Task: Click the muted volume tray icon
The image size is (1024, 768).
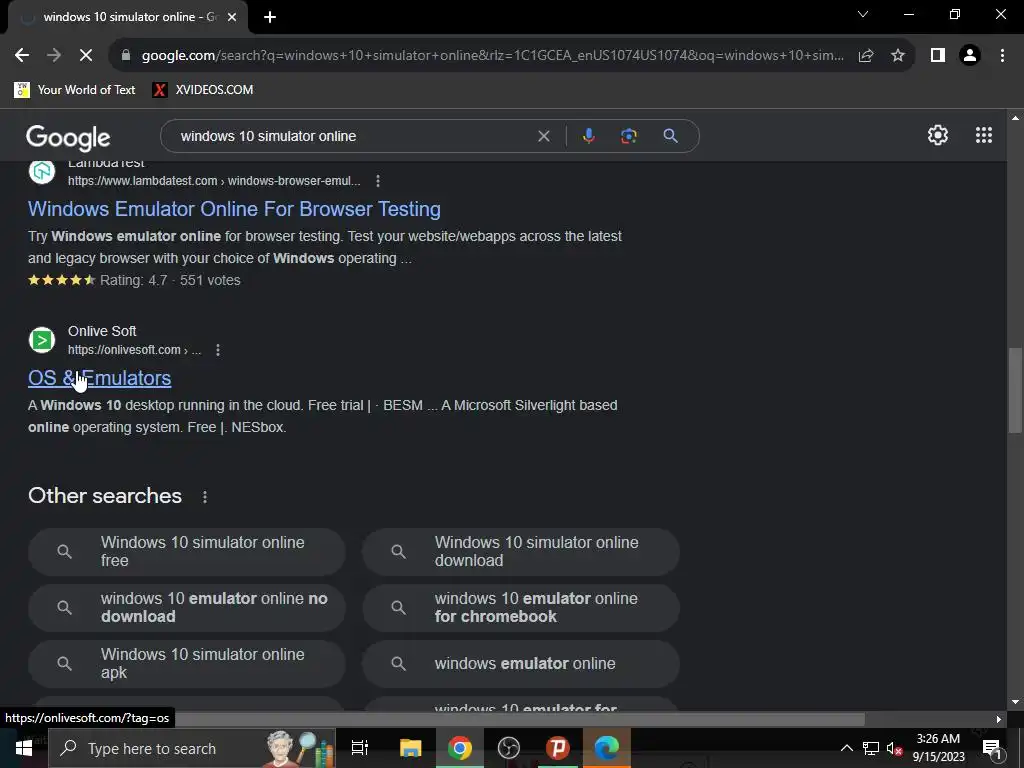Action: tap(895, 748)
